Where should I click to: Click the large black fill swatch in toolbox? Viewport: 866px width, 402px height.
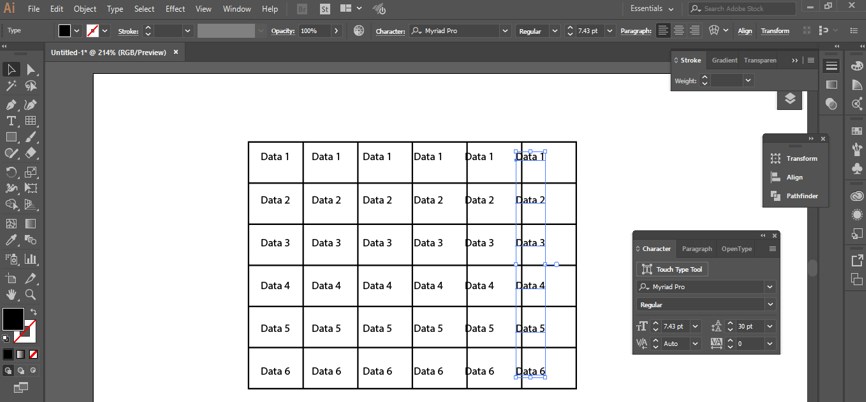(13, 319)
